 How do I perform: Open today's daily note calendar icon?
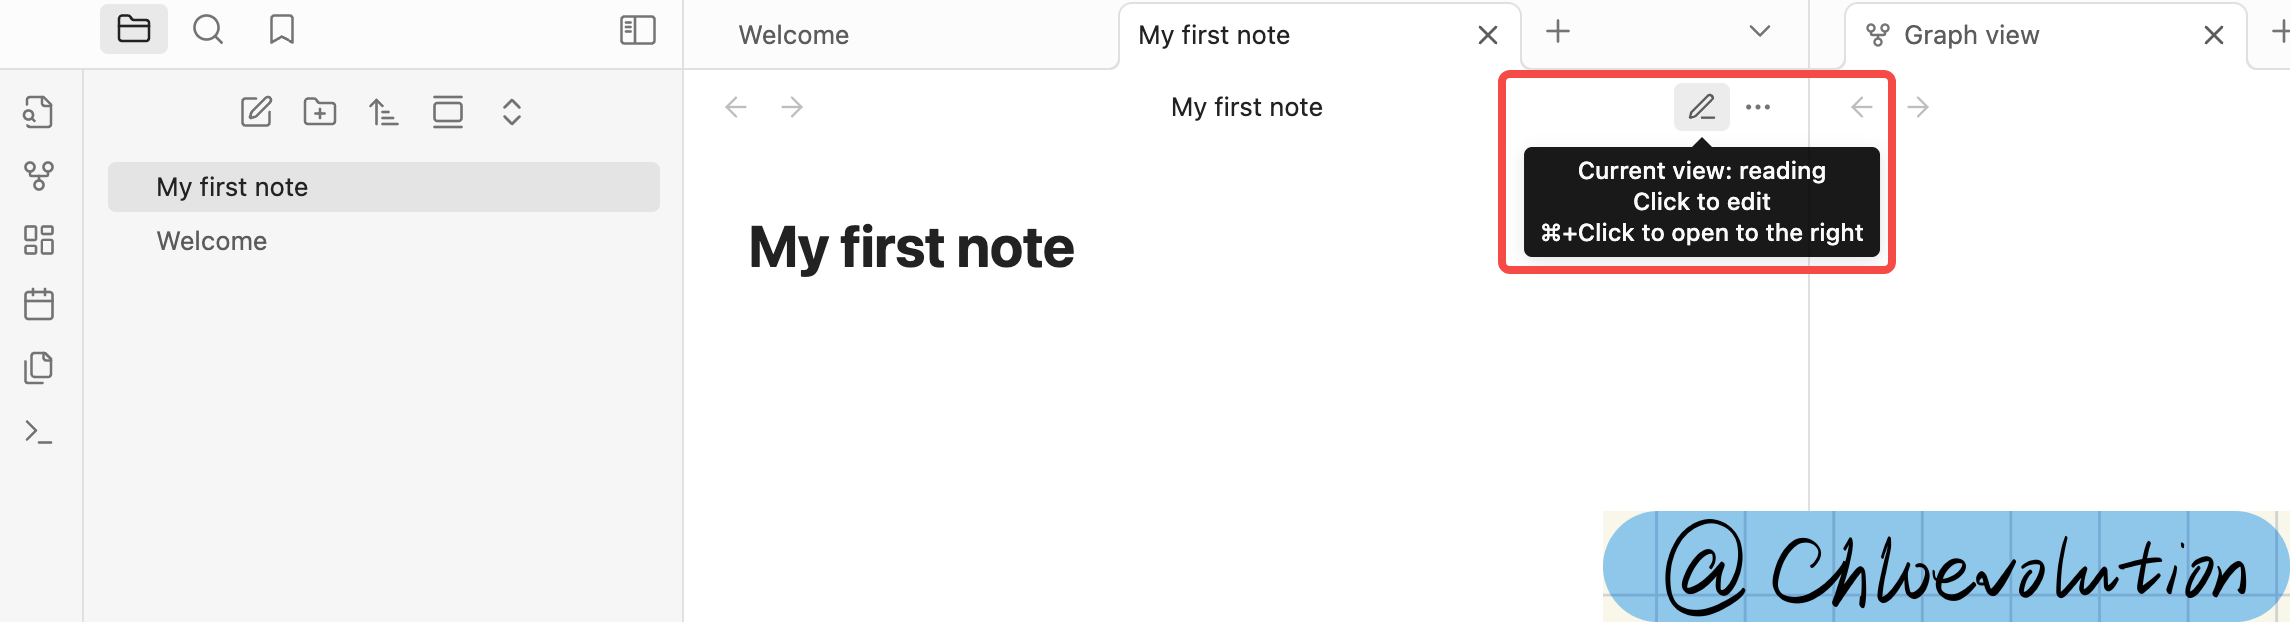pyautogui.click(x=39, y=304)
